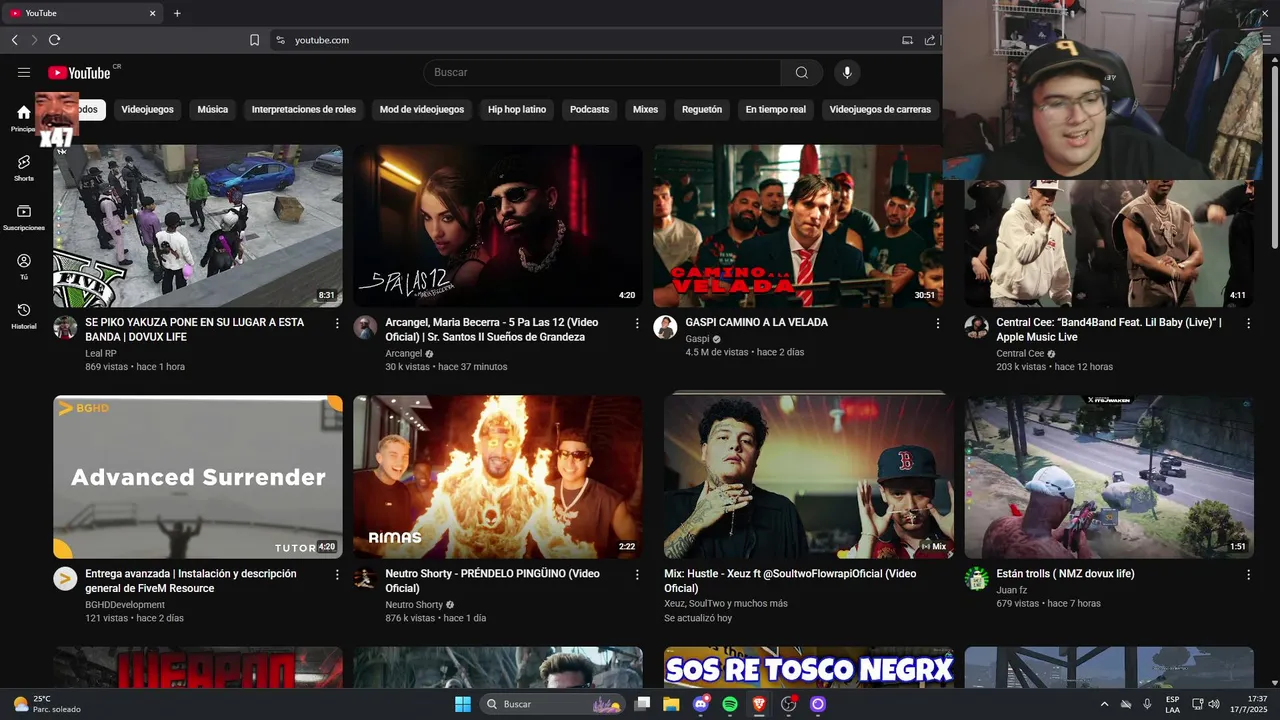
Task: Open Camino a la Velada thumbnail
Action: 798,226
